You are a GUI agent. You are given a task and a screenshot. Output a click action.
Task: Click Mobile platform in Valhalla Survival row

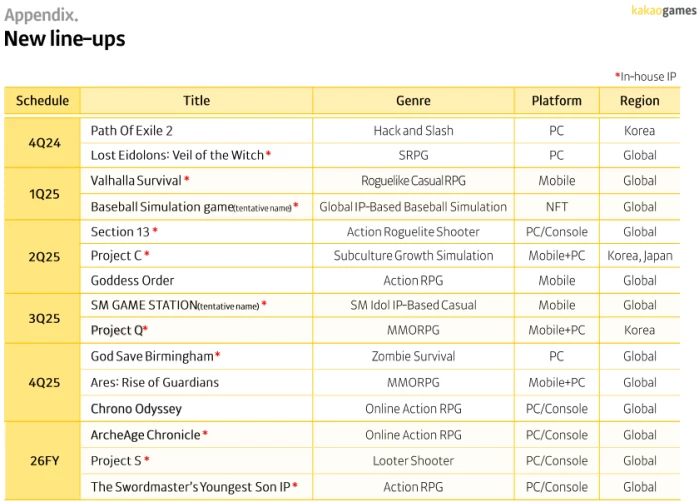click(x=557, y=181)
